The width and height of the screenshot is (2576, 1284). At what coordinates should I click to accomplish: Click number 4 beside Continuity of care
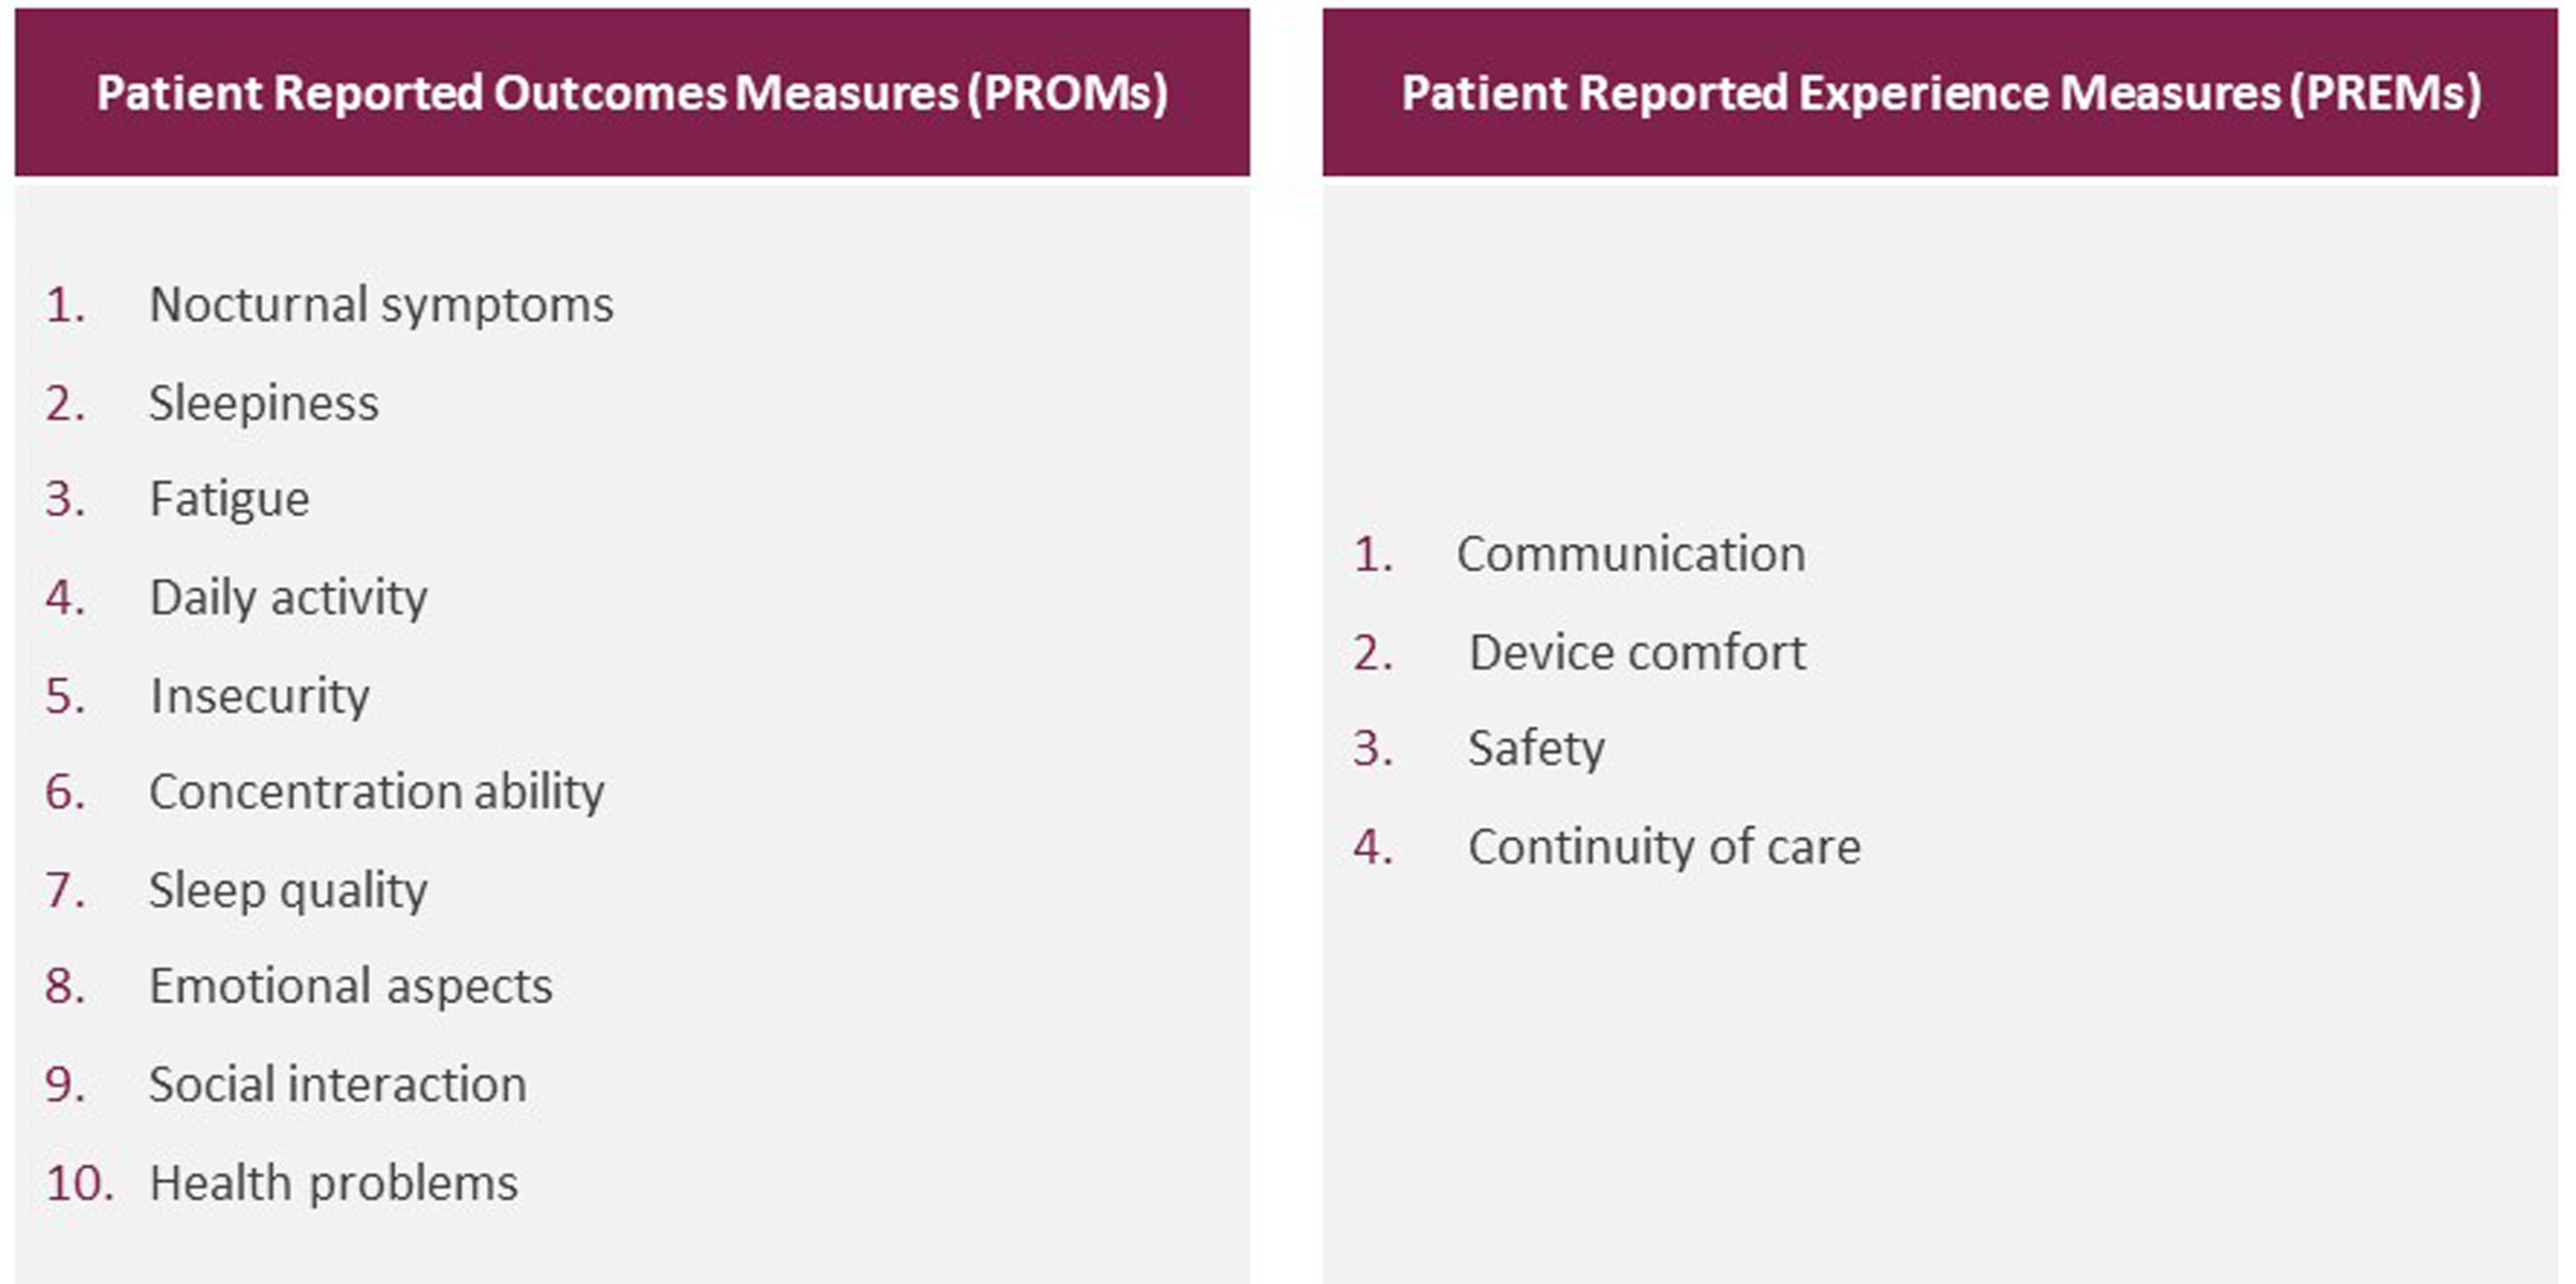[1372, 847]
